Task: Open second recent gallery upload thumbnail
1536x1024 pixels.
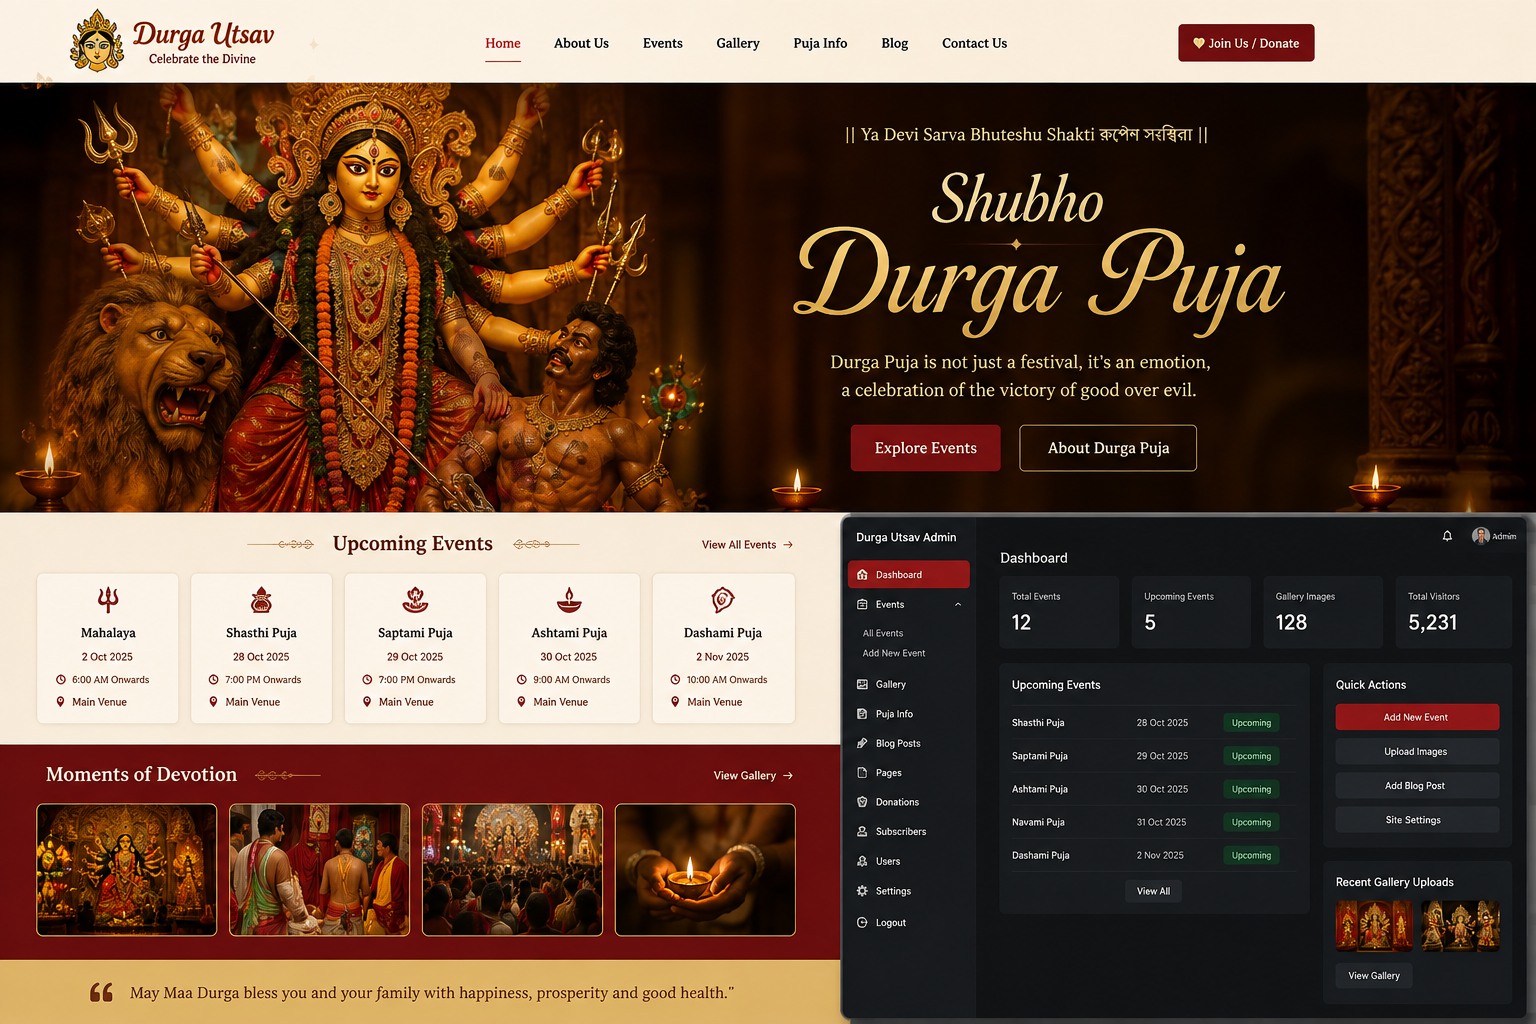Action: [1461, 925]
